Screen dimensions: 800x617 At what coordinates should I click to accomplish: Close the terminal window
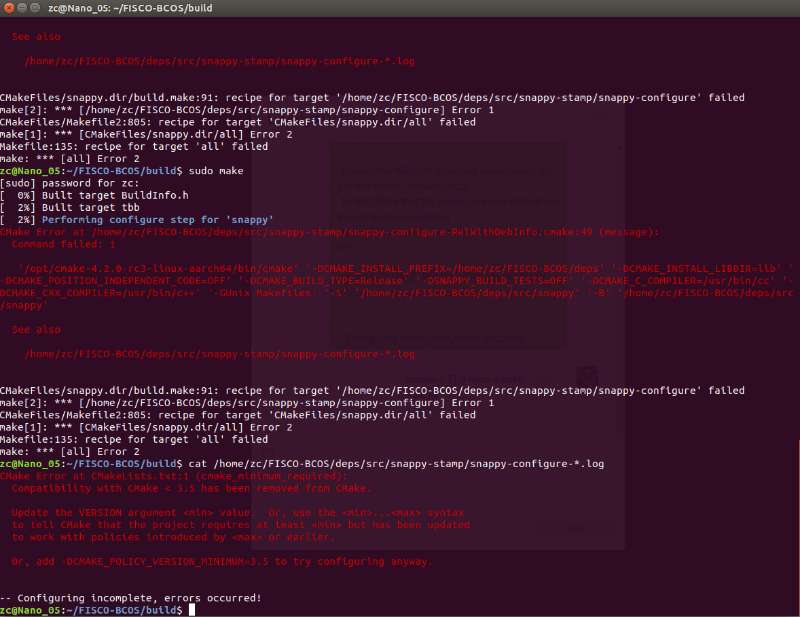[x=9, y=8]
